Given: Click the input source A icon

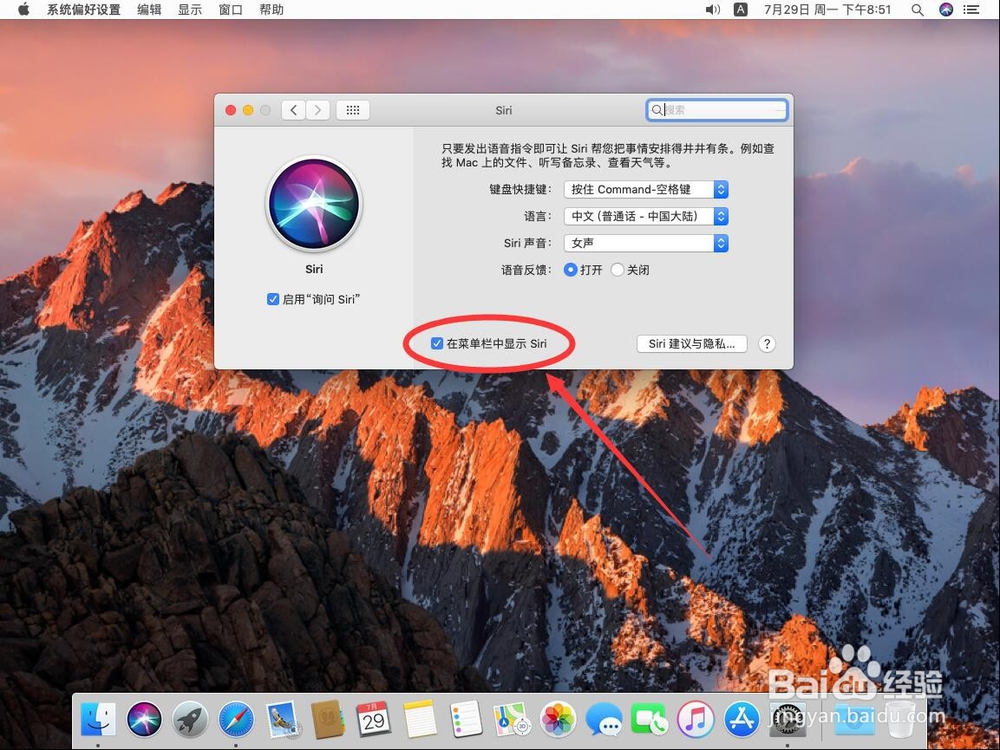Looking at the screenshot, I should [x=740, y=10].
